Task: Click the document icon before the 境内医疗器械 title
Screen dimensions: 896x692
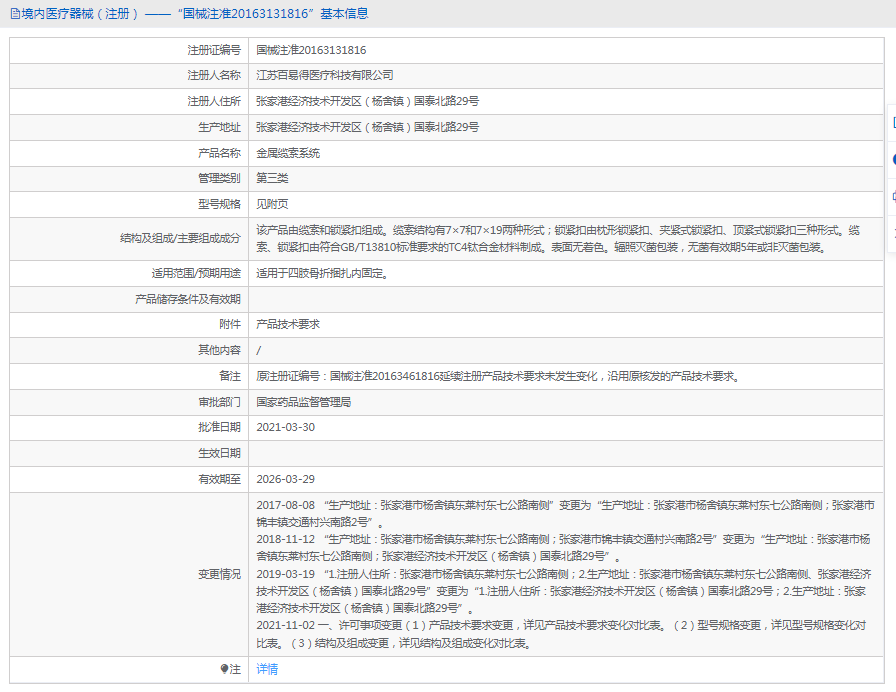Action: 15,14
